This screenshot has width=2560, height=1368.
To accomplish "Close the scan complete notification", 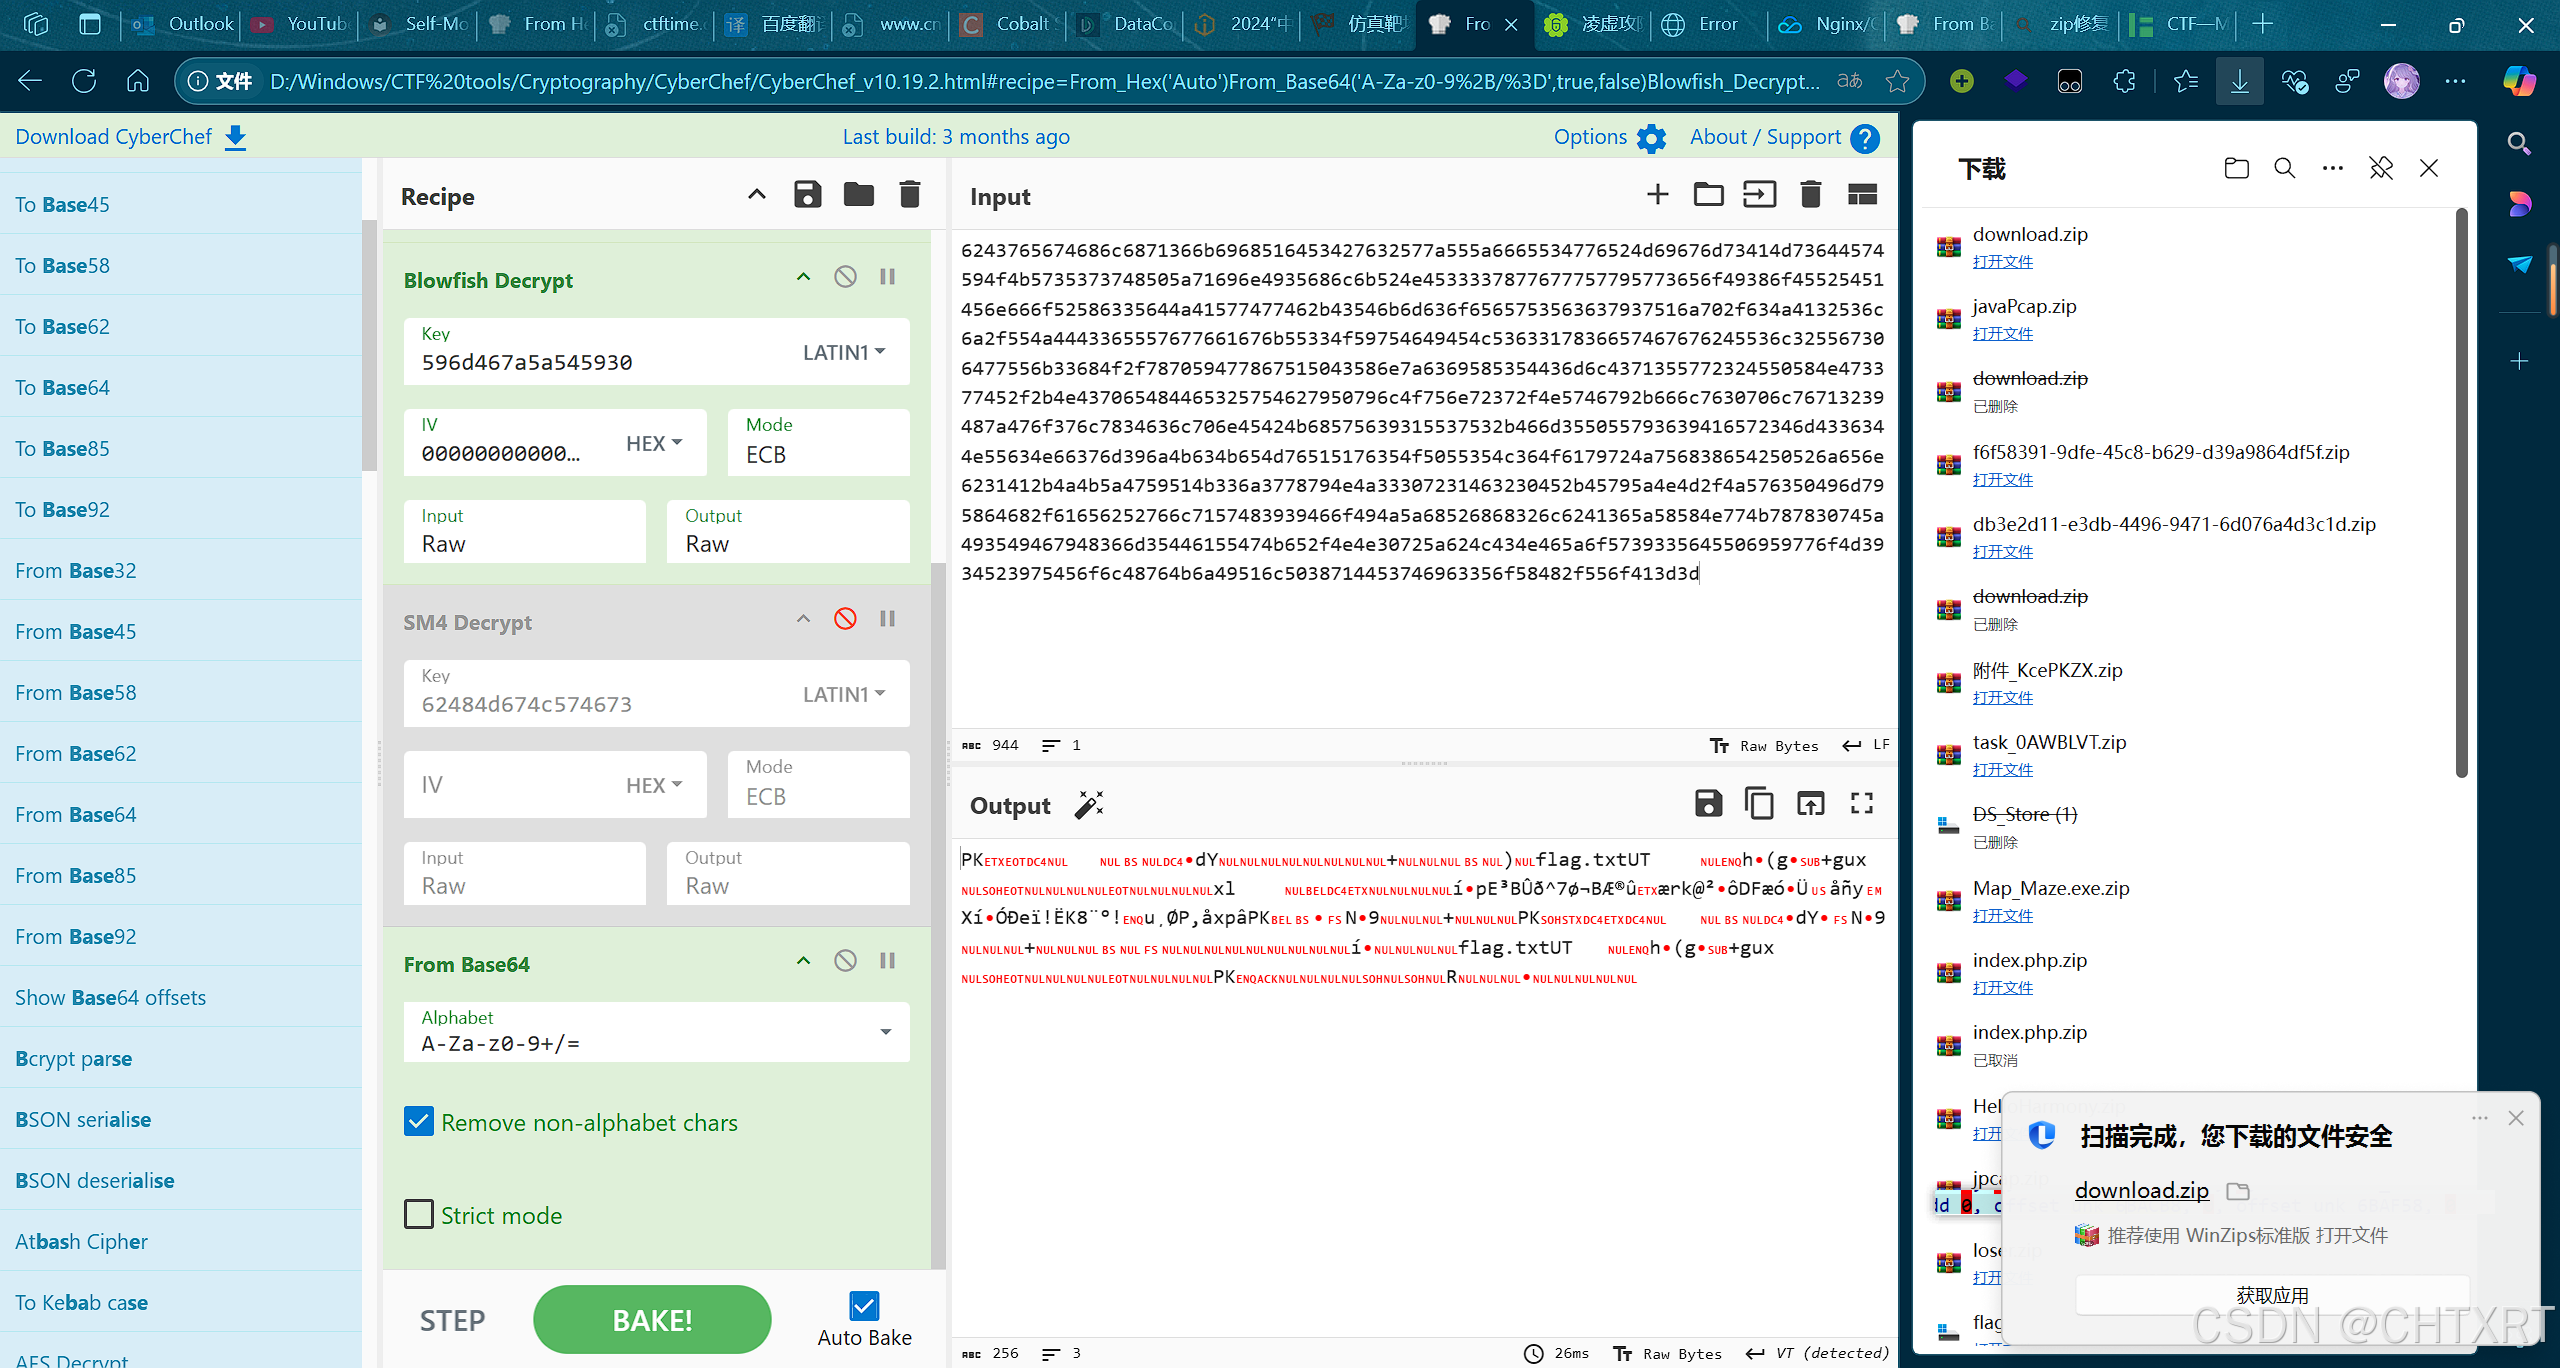I will (2516, 1118).
